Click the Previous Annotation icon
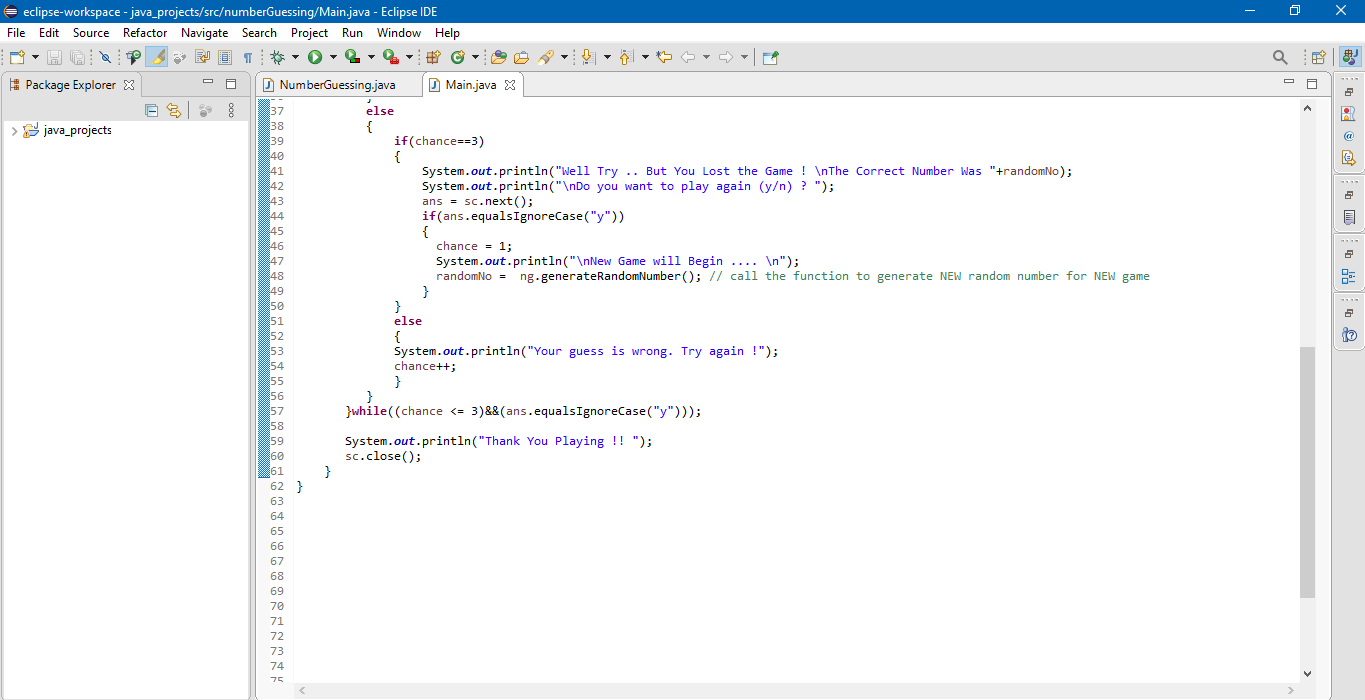The width and height of the screenshot is (1365, 700). (x=626, y=57)
